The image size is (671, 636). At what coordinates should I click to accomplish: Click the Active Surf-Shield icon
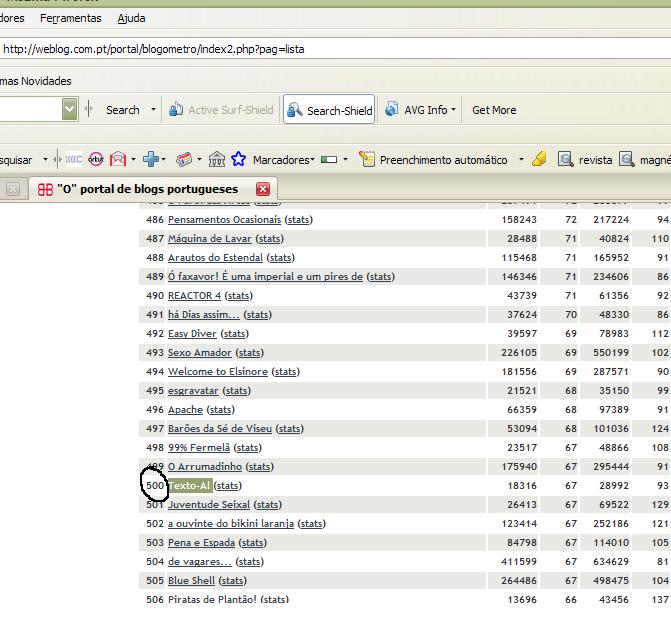click(175, 110)
